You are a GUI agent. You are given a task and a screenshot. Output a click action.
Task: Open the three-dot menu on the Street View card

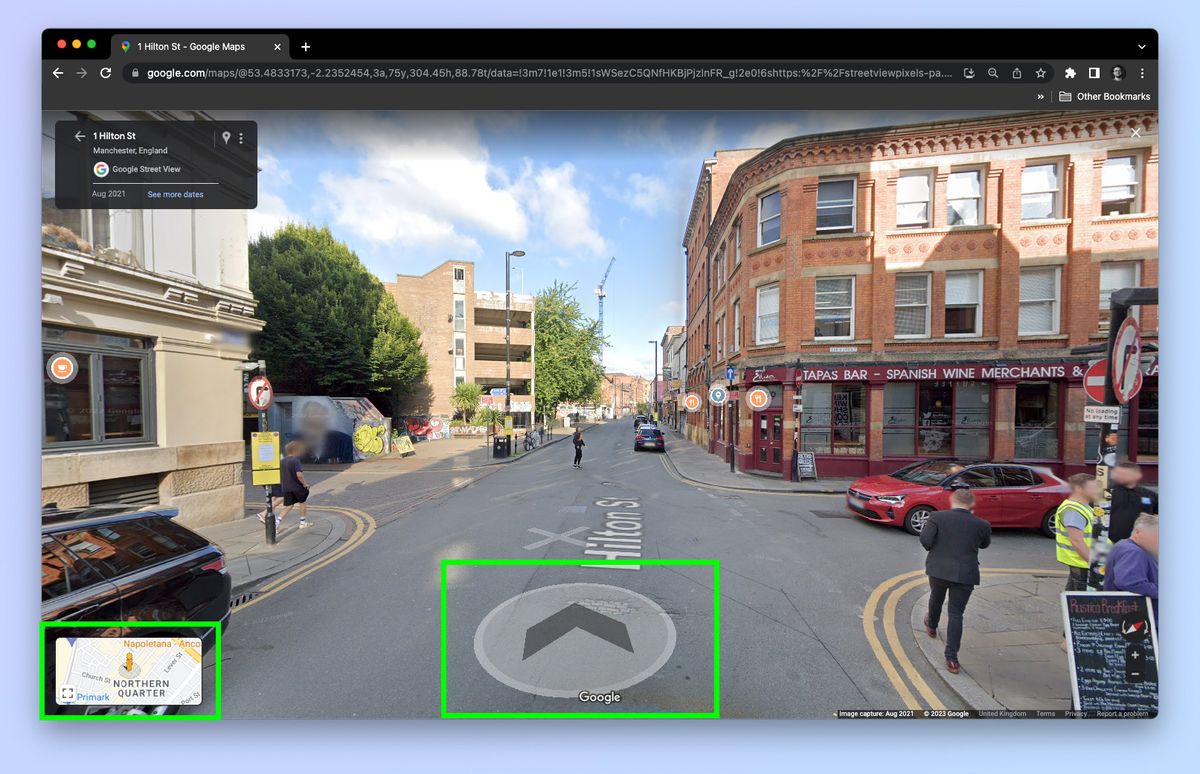241,137
